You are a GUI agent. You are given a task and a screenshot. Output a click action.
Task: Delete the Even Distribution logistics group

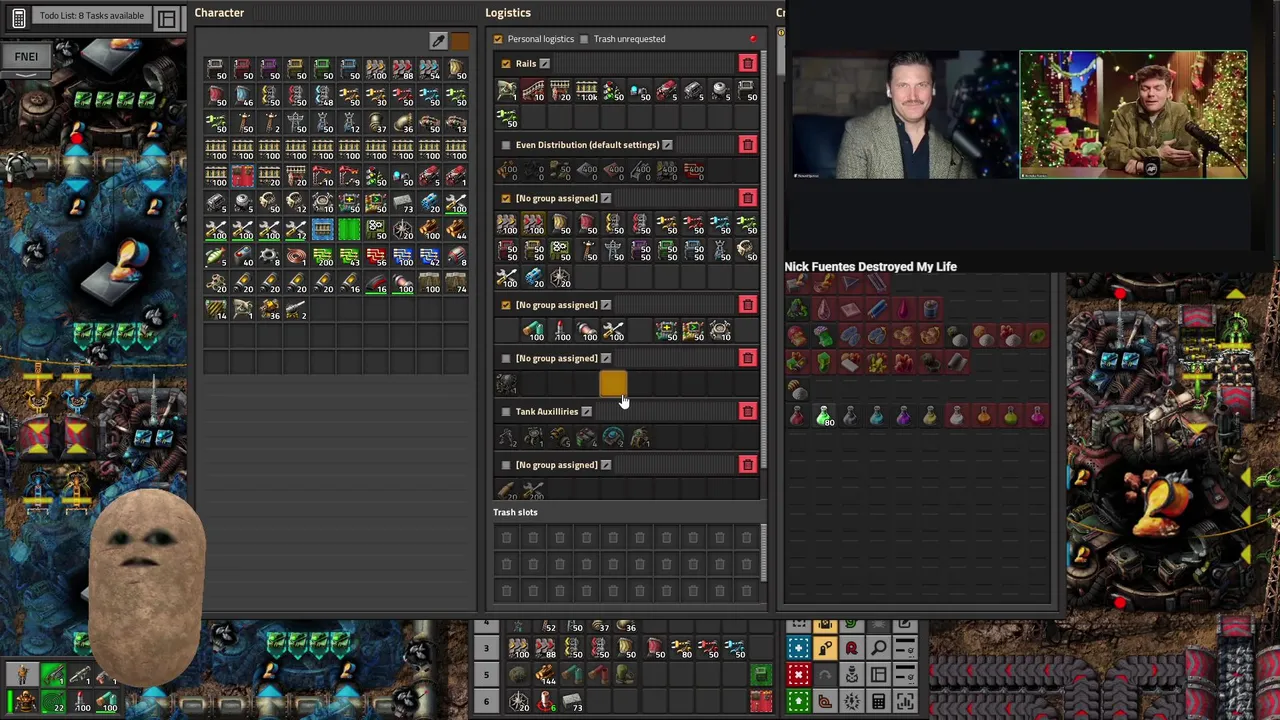point(747,145)
